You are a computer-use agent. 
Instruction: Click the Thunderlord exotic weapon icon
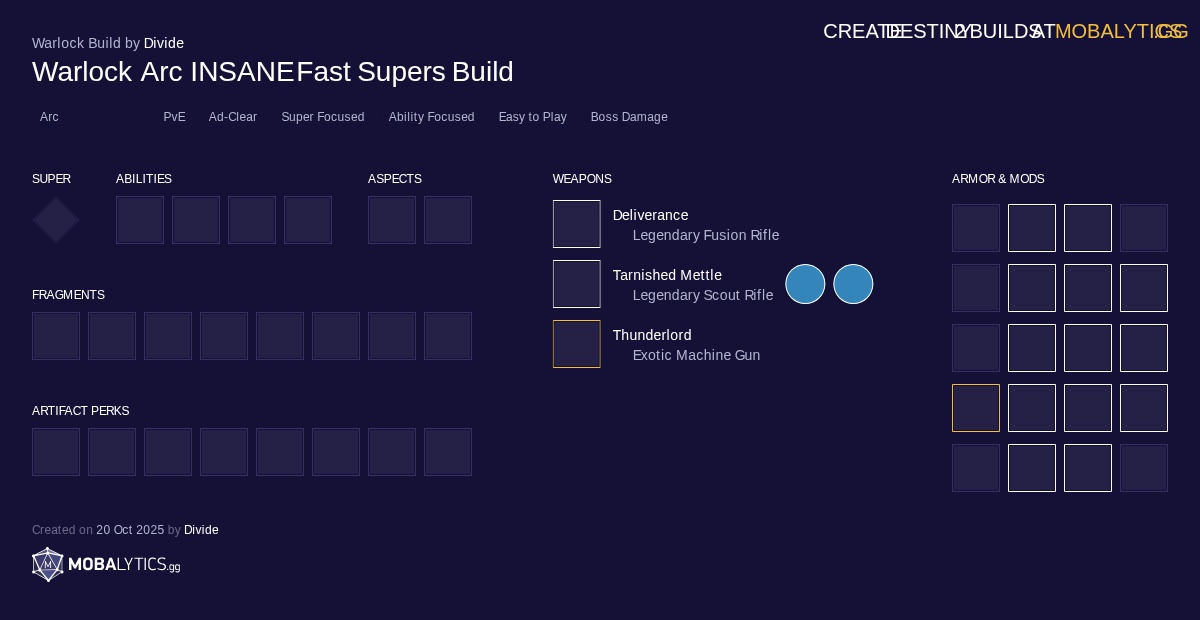(577, 344)
